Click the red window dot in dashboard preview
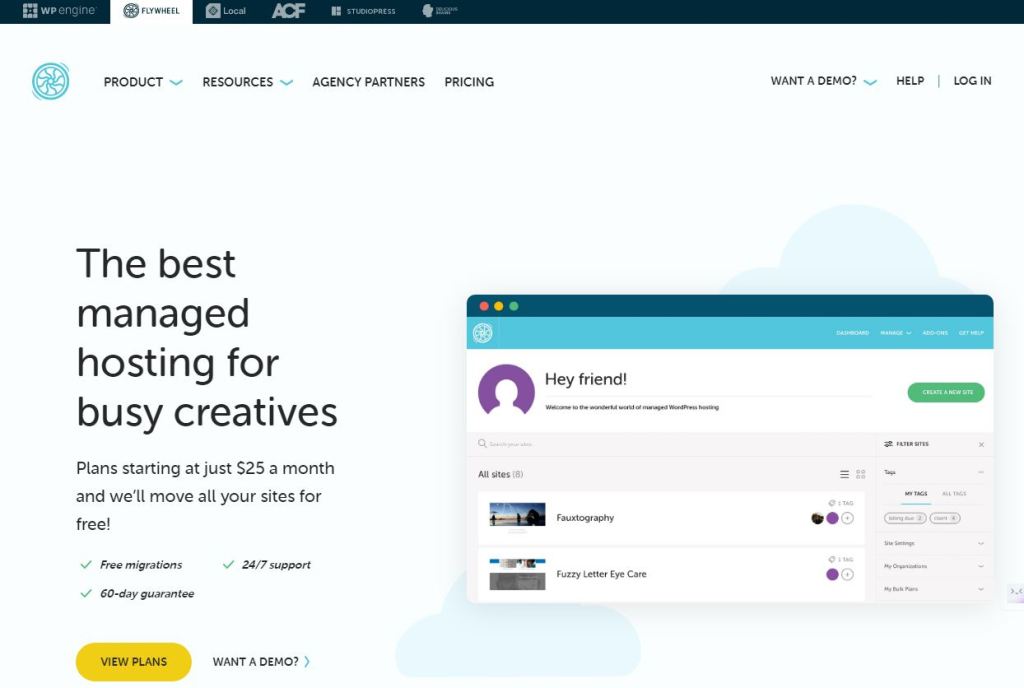The image size is (1024, 688). click(484, 306)
